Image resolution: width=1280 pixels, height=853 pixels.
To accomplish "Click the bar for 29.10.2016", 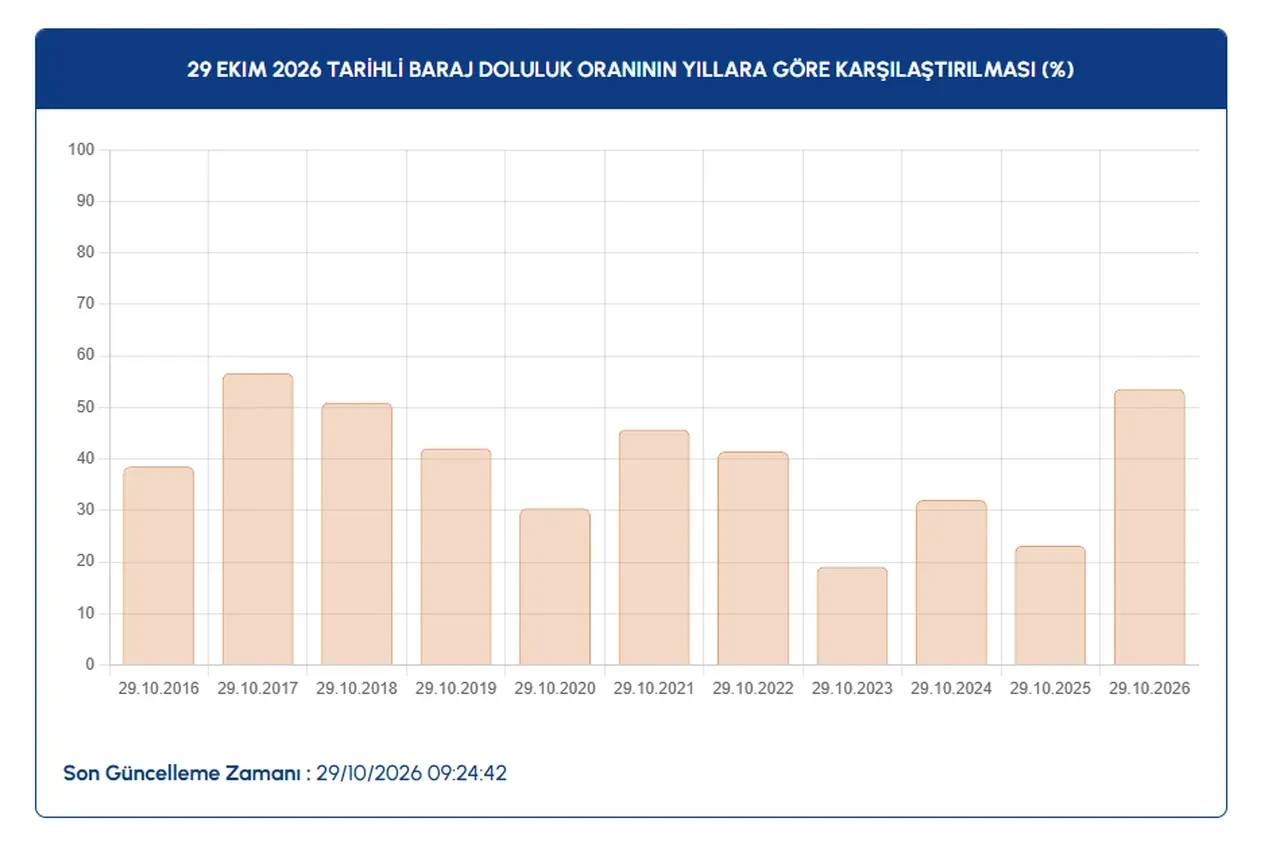I will 158,566.
